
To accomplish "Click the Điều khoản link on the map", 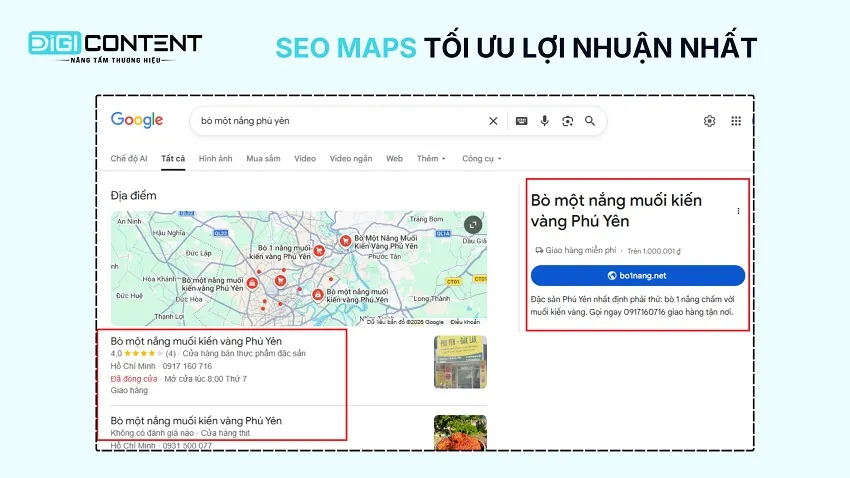I will [465, 322].
